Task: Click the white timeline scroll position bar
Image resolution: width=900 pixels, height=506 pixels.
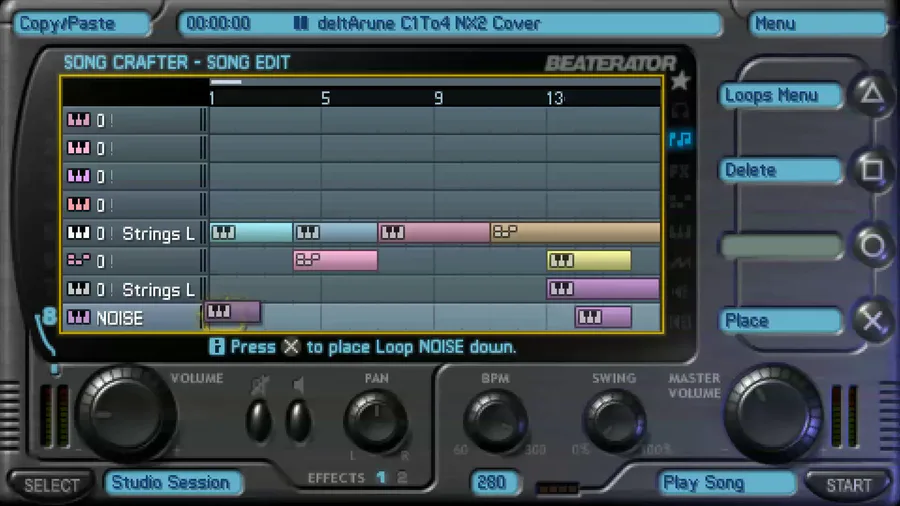Action: point(226,82)
